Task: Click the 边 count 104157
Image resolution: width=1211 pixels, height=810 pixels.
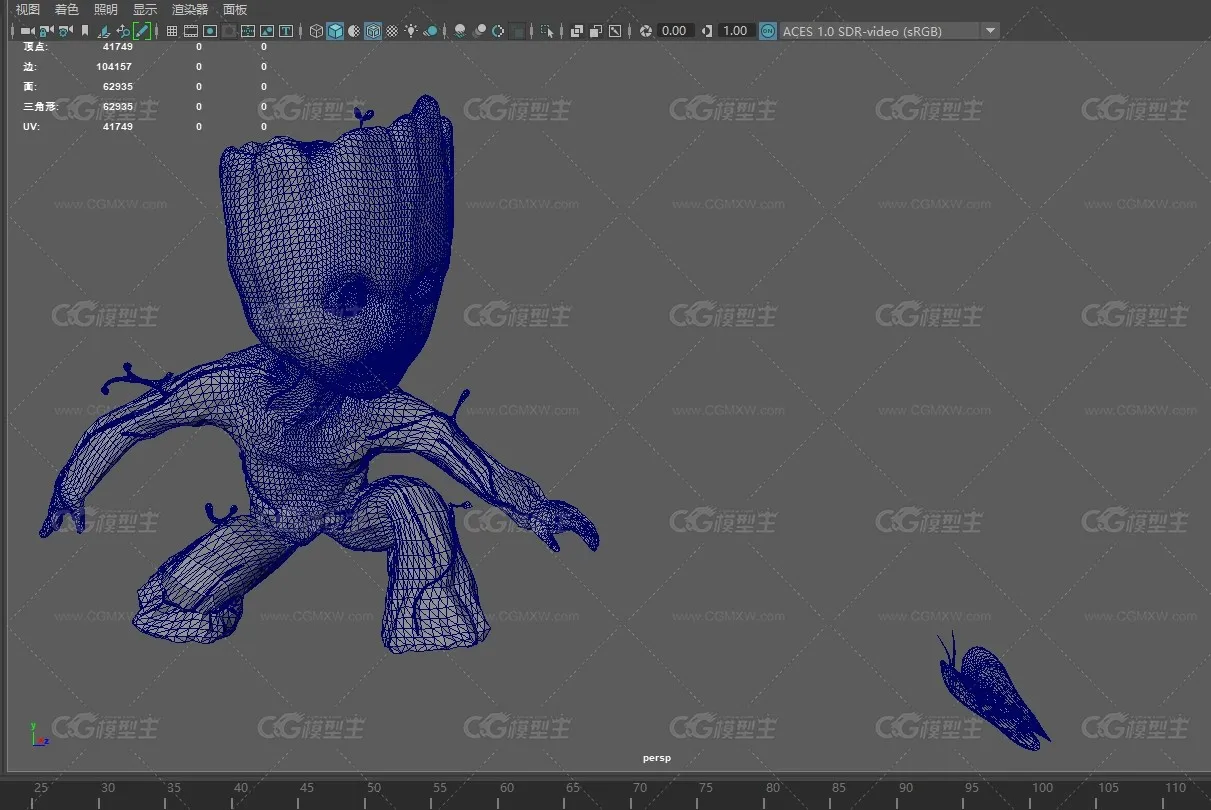Action: (x=114, y=66)
